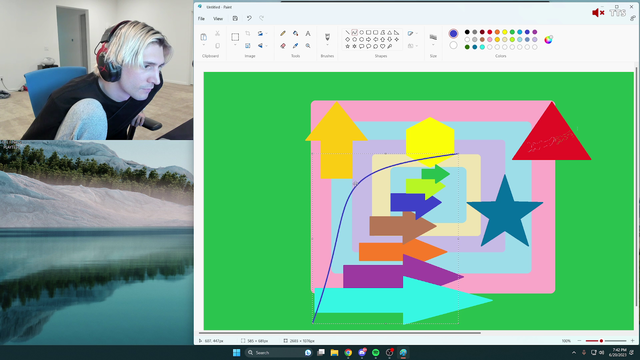Adjust the zoom slider handle
The image size is (640, 360).
coord(601,341)
